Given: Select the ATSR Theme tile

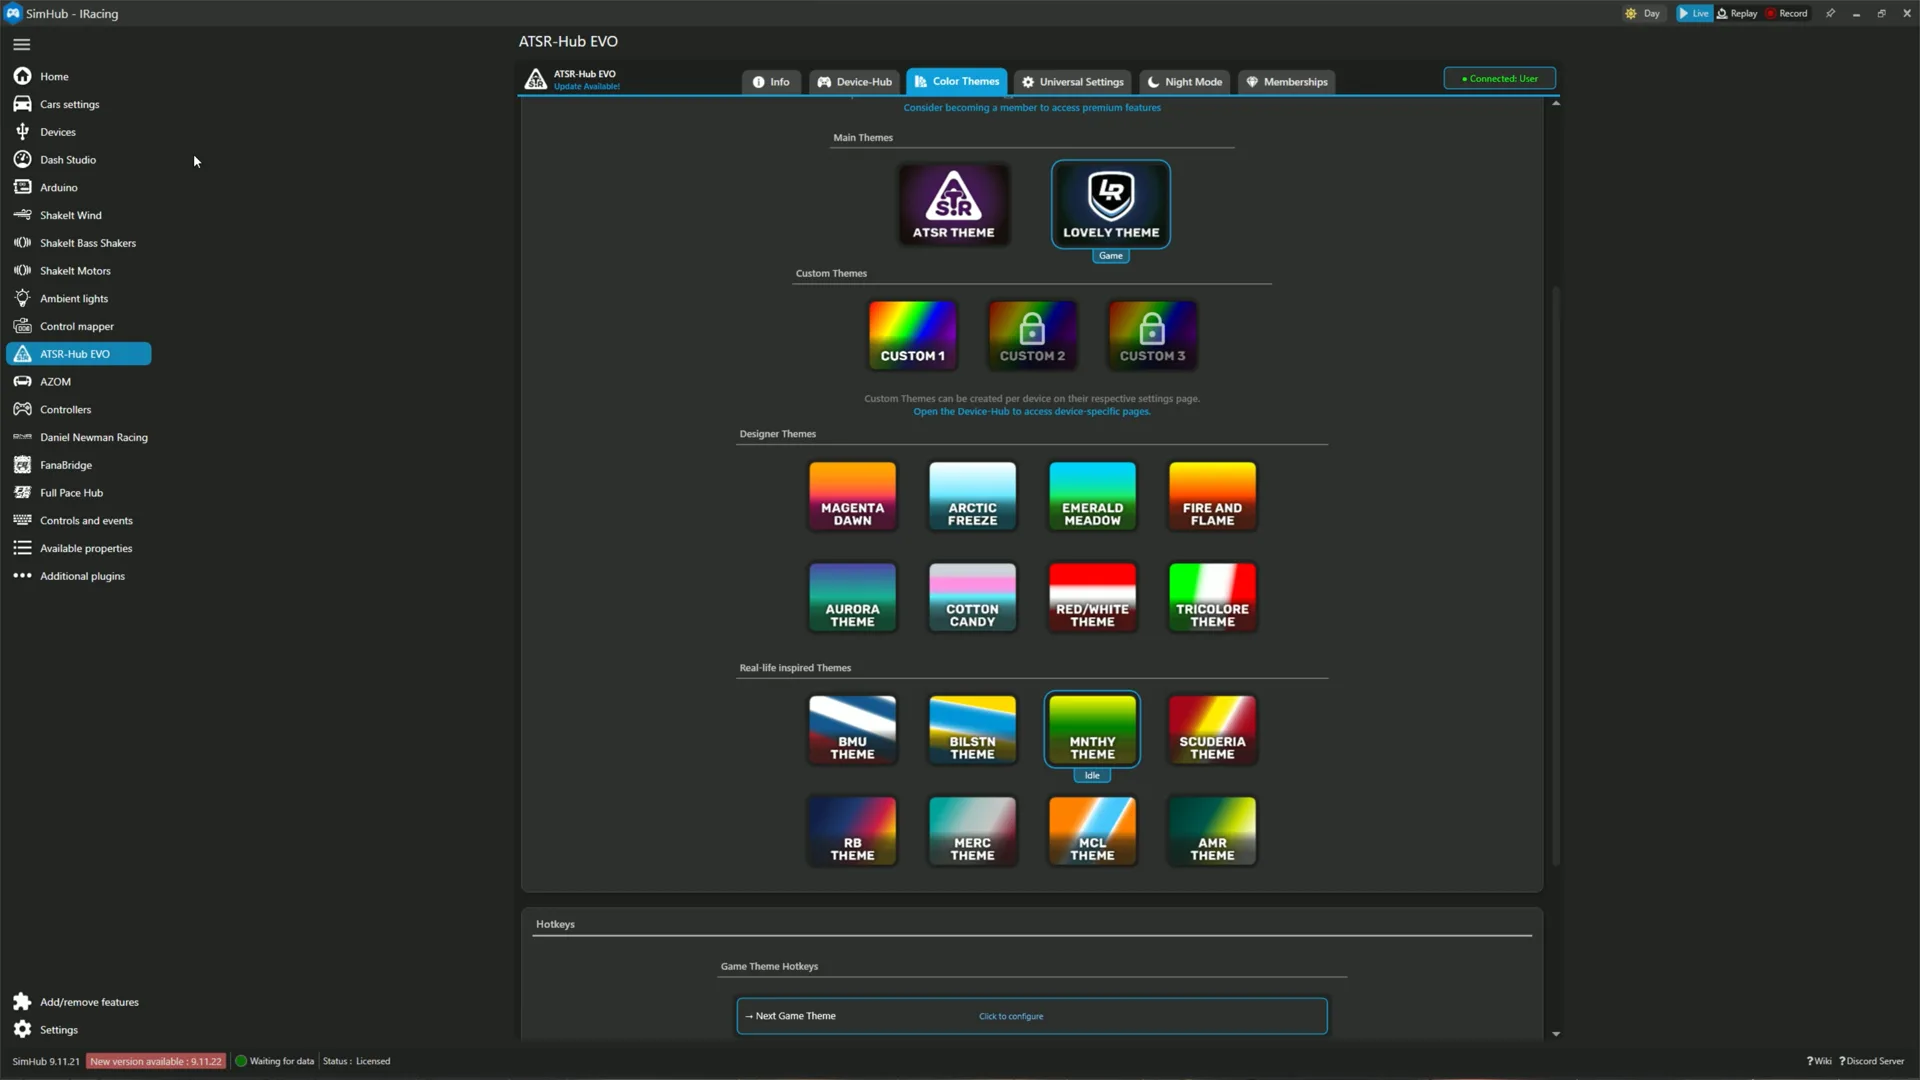Looking at the screenshot, I should (953, 204).
